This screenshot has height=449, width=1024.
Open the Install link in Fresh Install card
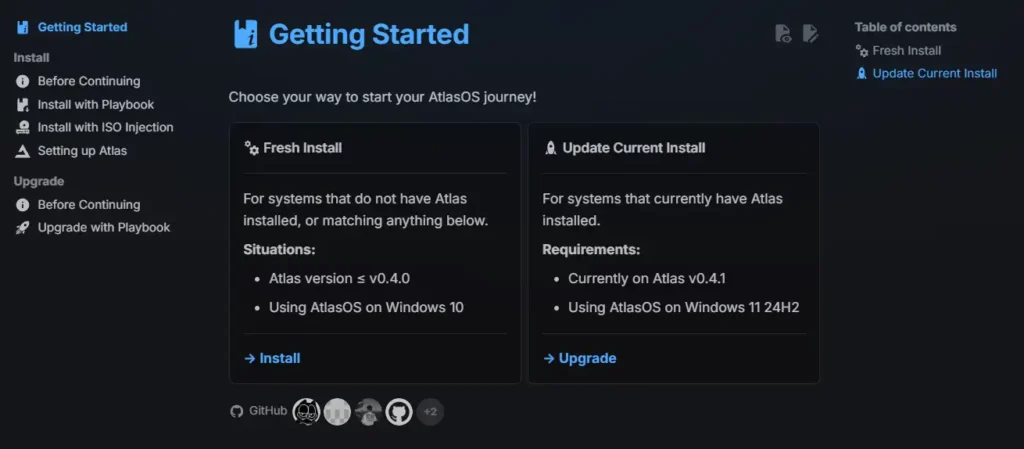click(272, 358)
